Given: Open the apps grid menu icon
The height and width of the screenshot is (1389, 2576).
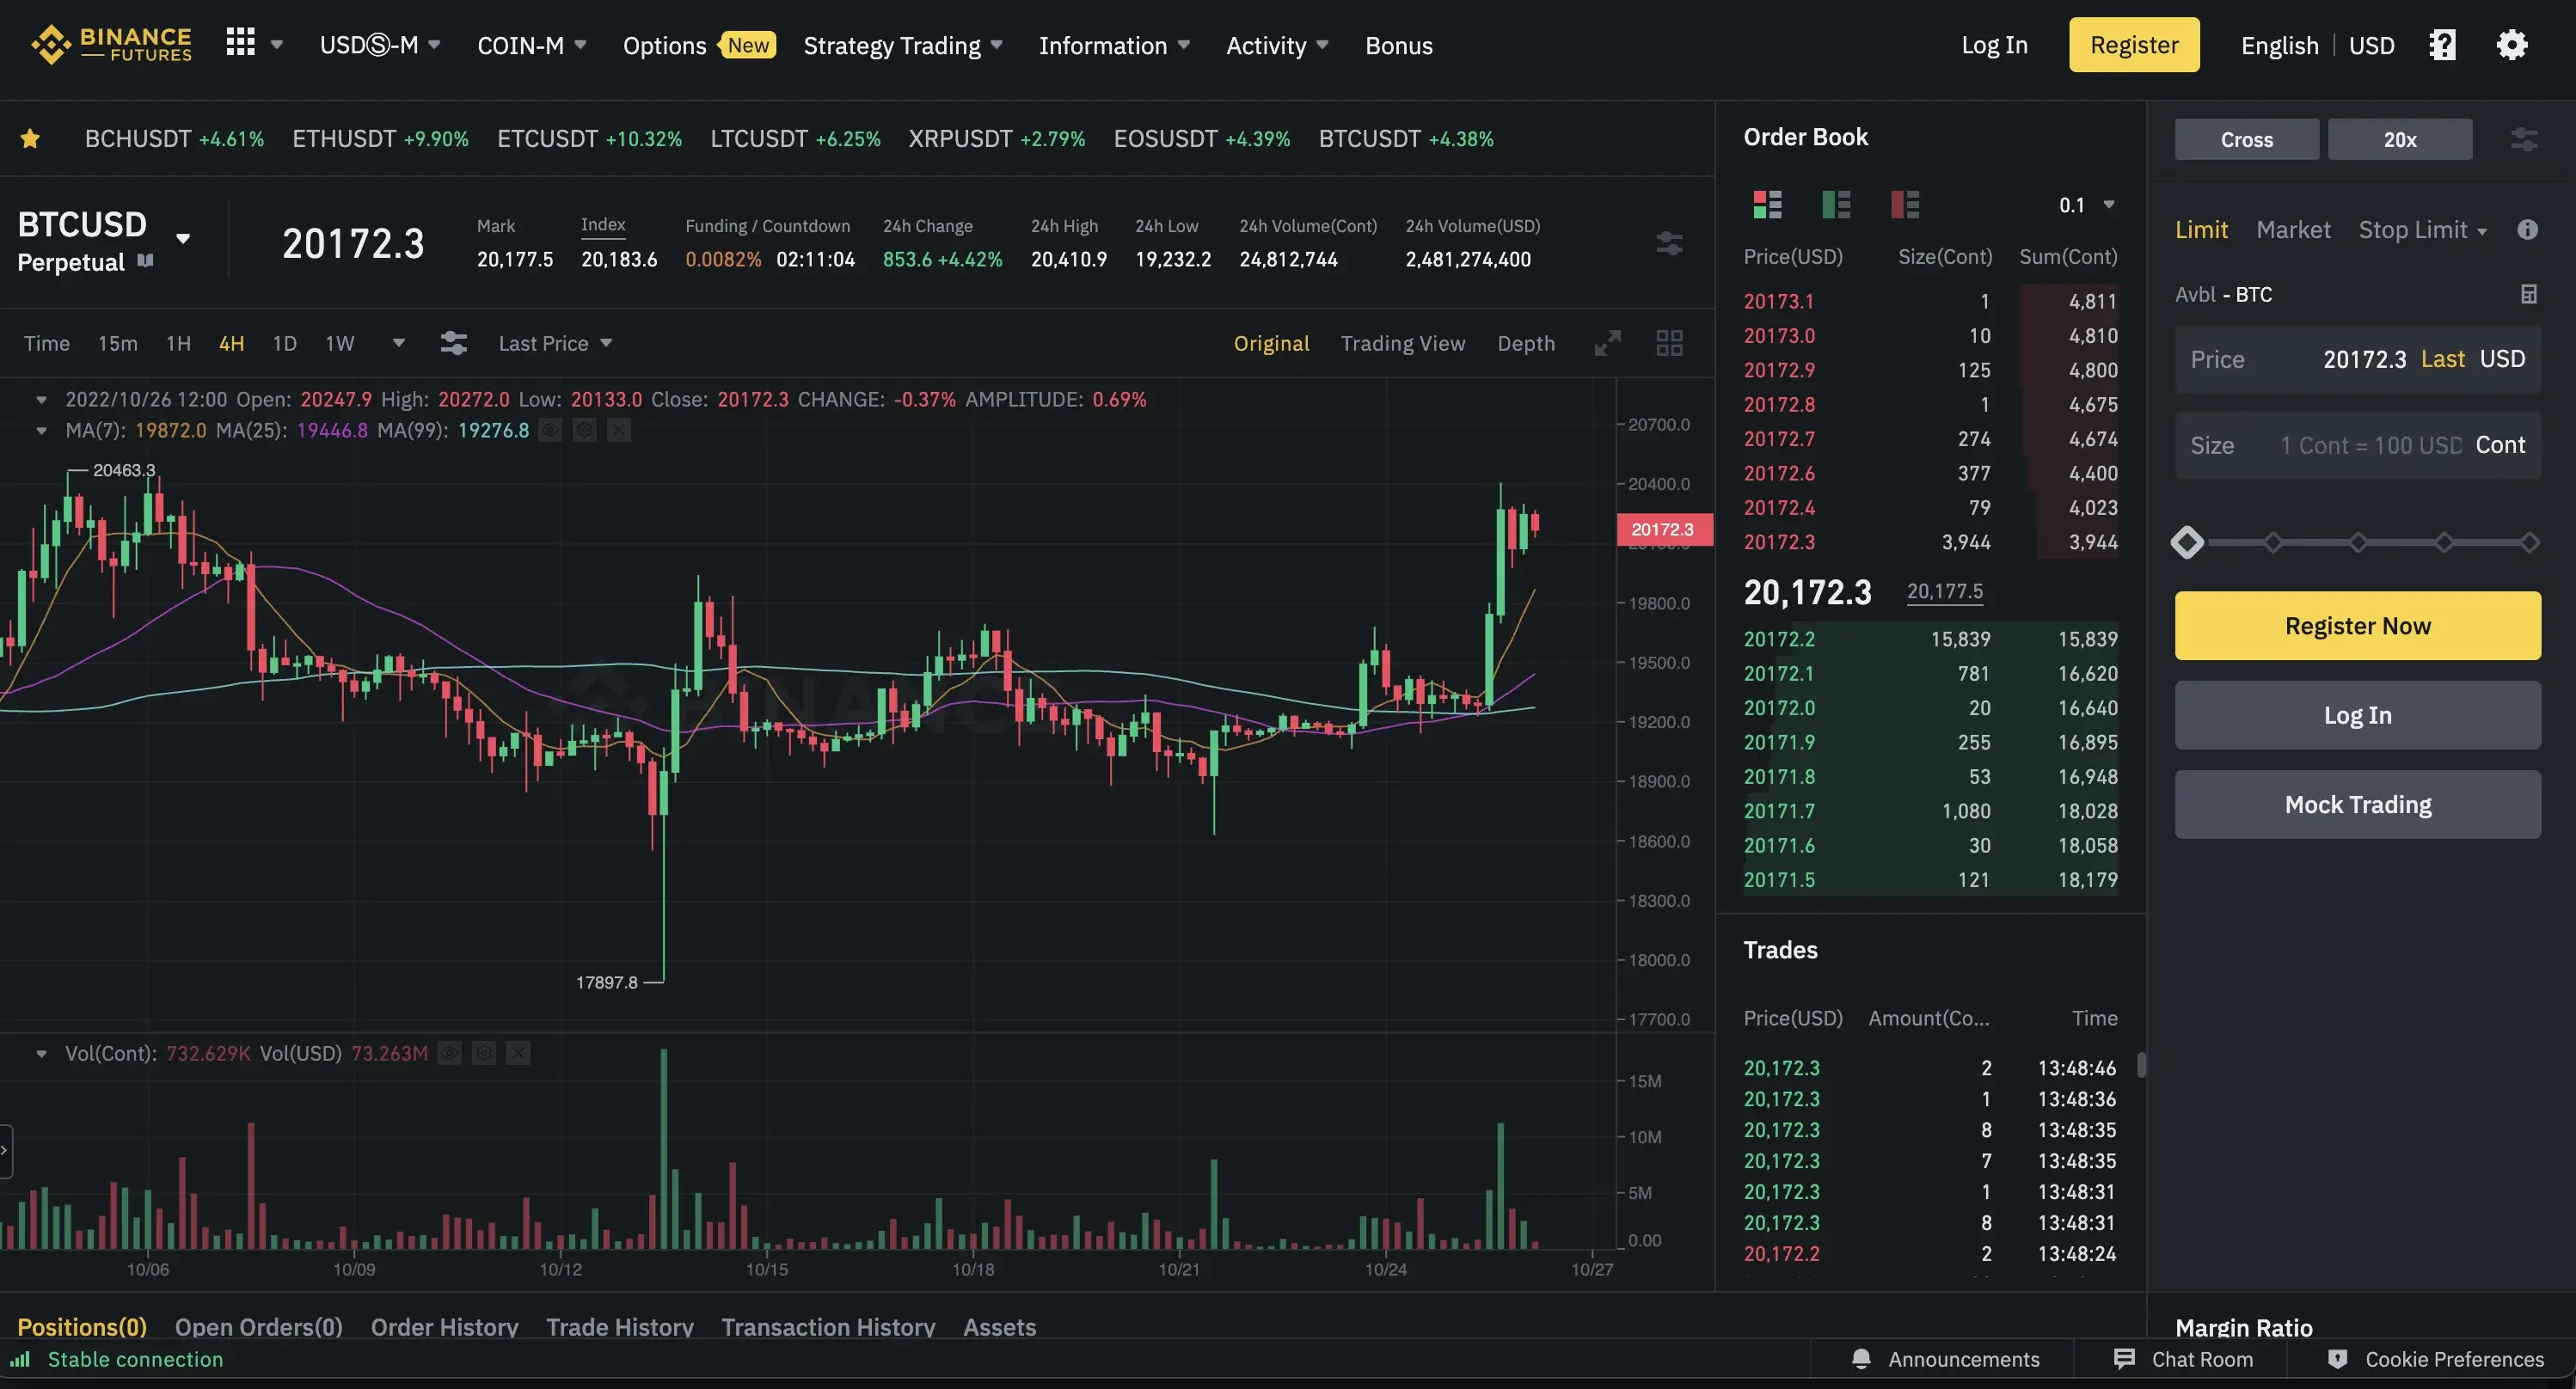Looking at the screenshot, I should pos(240,43).
